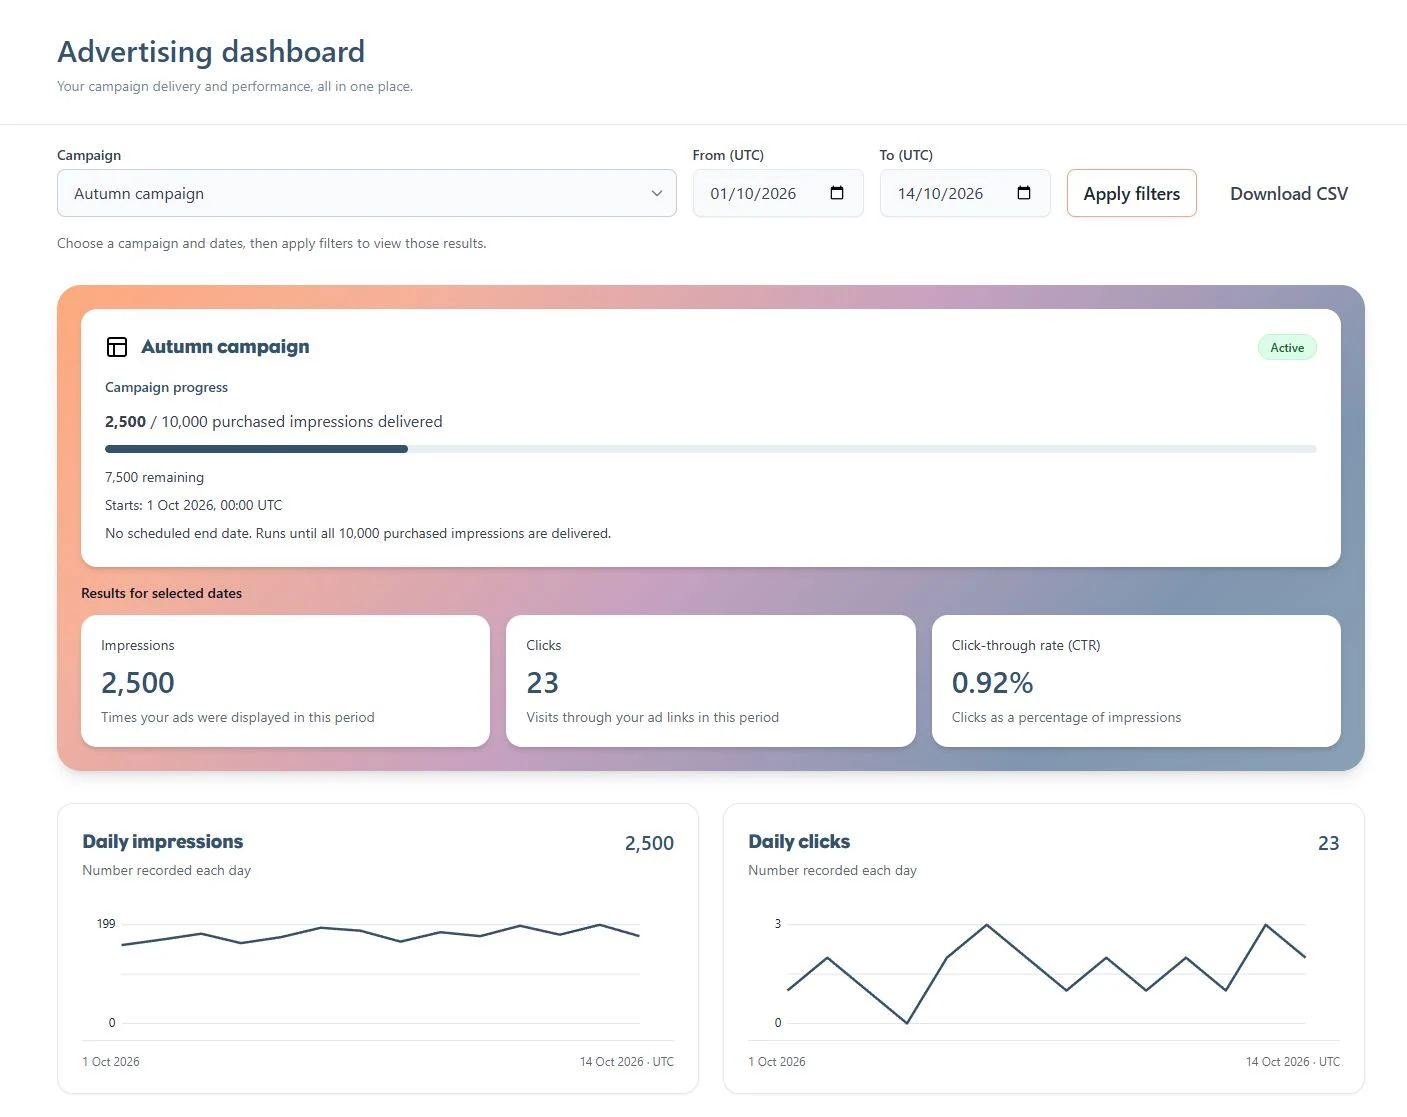The width and height of the screenshot is (1407, 1117).
Task: Expand the Campaign dropdown chevron
Action: (x=657, y=193)
